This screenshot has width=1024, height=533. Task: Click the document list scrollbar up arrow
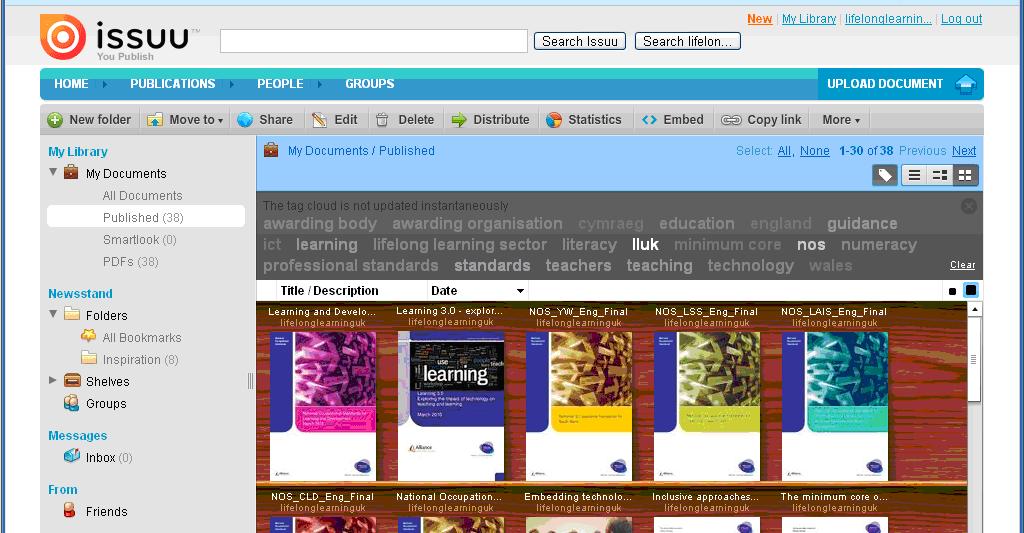pos(975,309)
